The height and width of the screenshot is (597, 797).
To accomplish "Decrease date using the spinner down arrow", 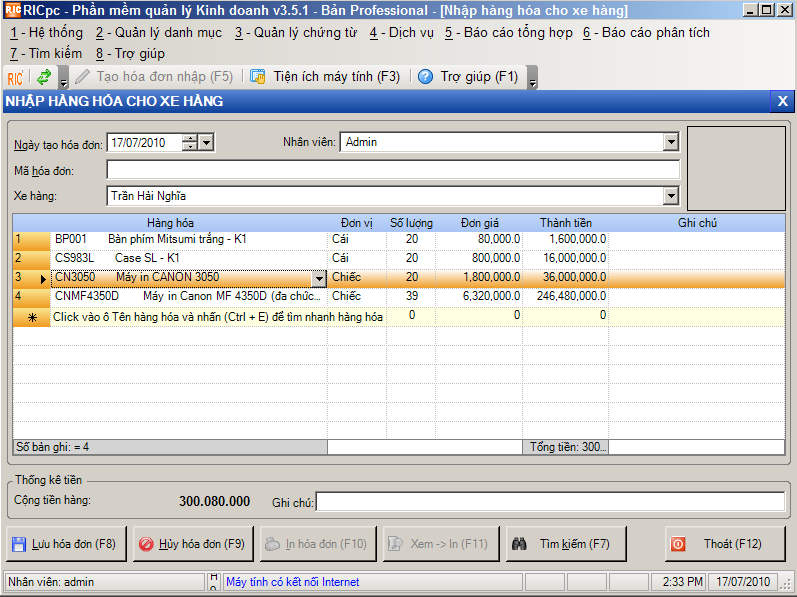I will click(x=190, y=147).
